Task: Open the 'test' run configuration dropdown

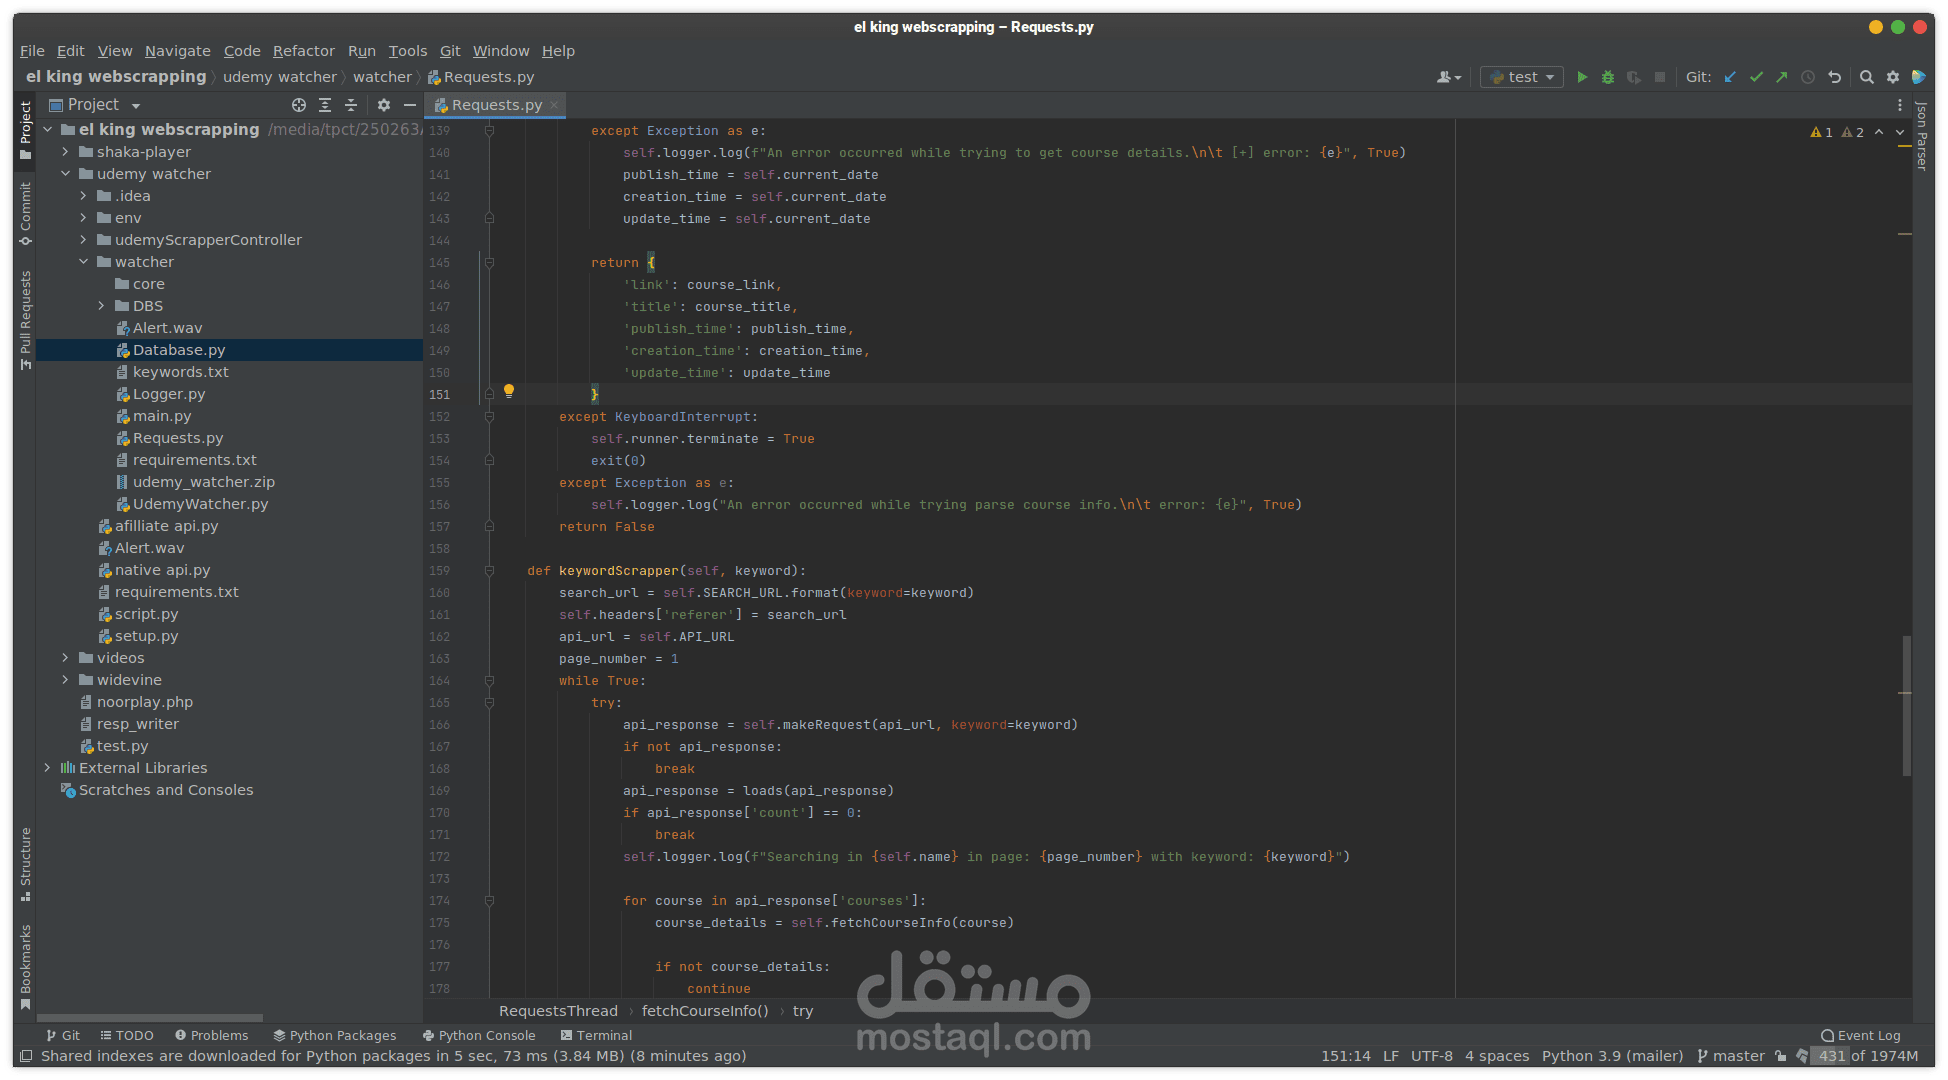Action: click(x=1522, y=77)
